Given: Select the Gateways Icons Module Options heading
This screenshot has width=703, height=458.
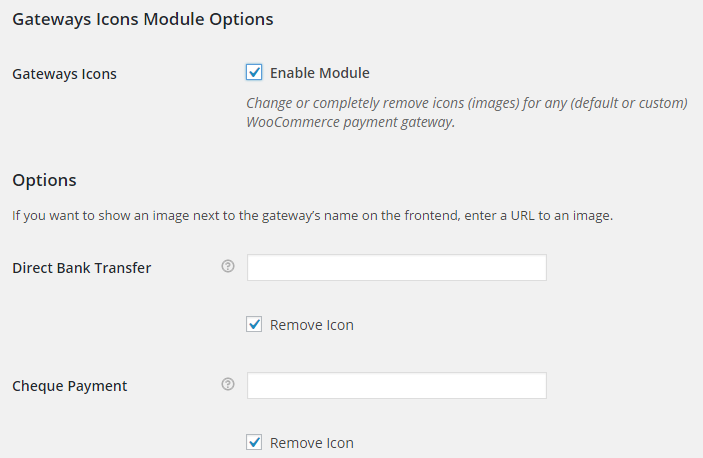Looking at the screenshot, I should pyautogui.click(x=143, y=20).
